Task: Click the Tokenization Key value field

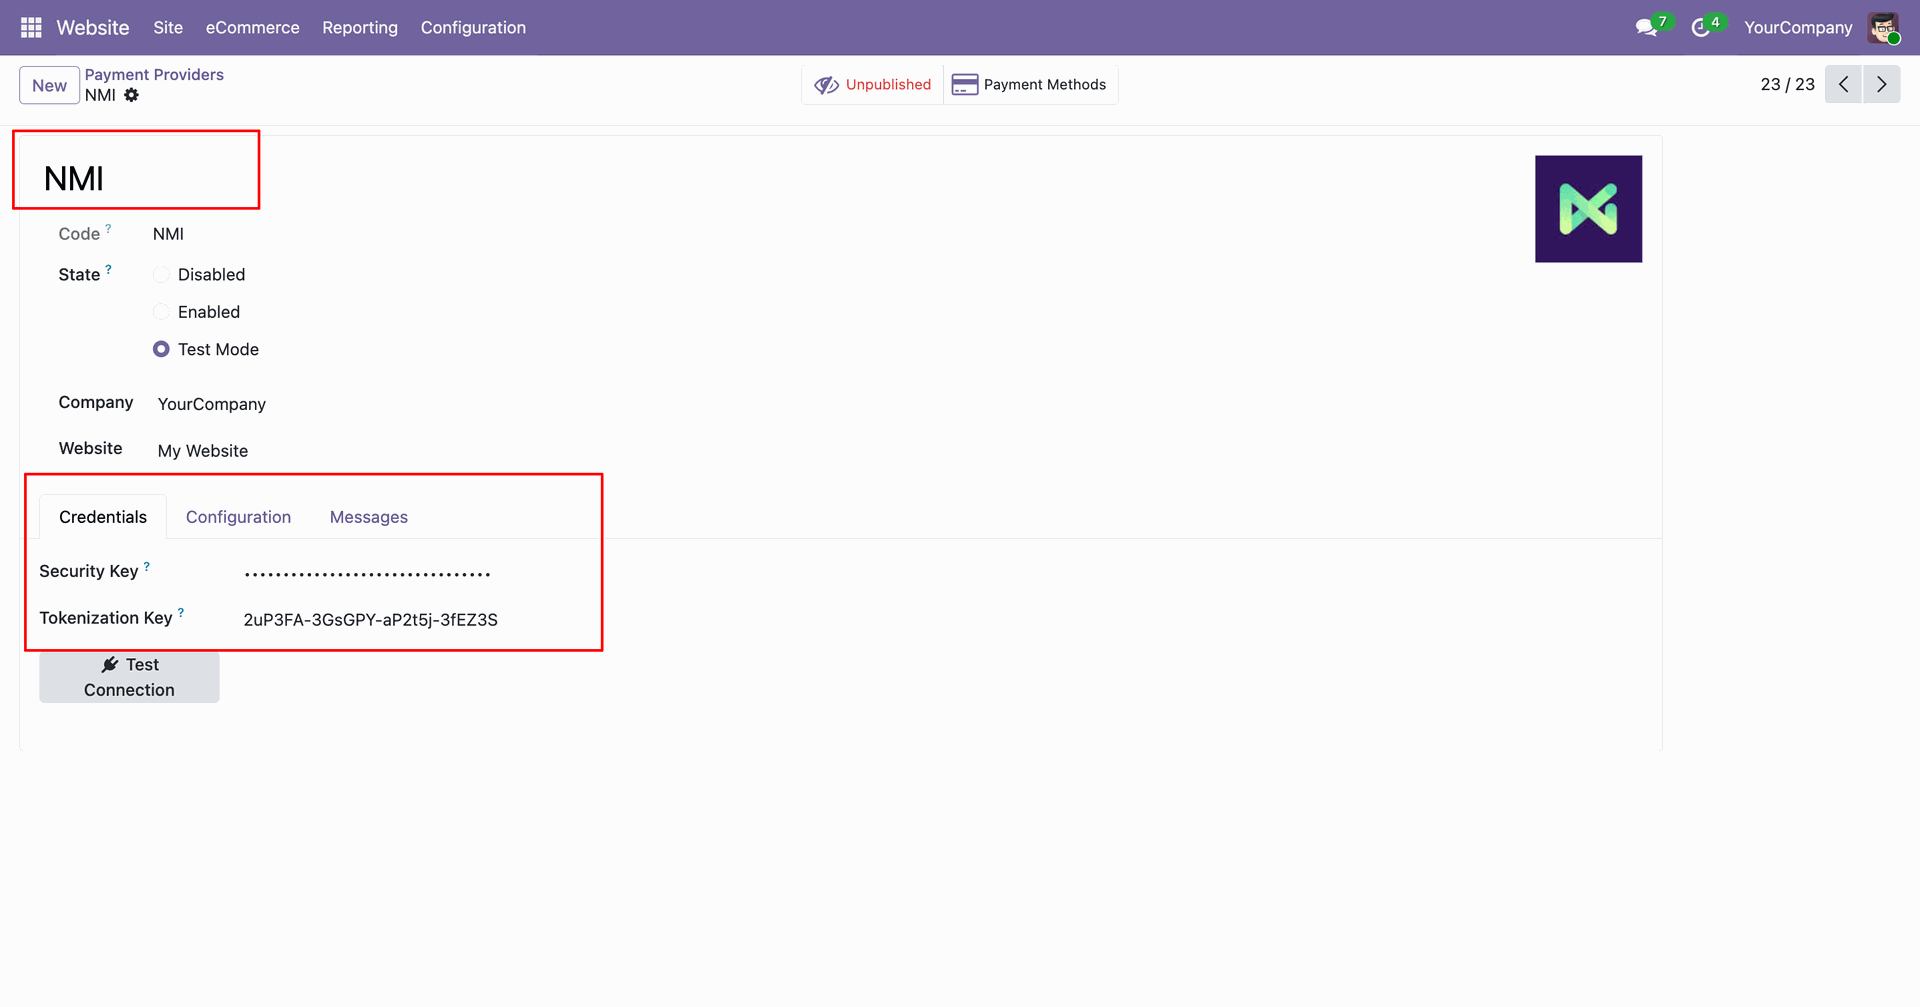Action: (x=370, y=620)
